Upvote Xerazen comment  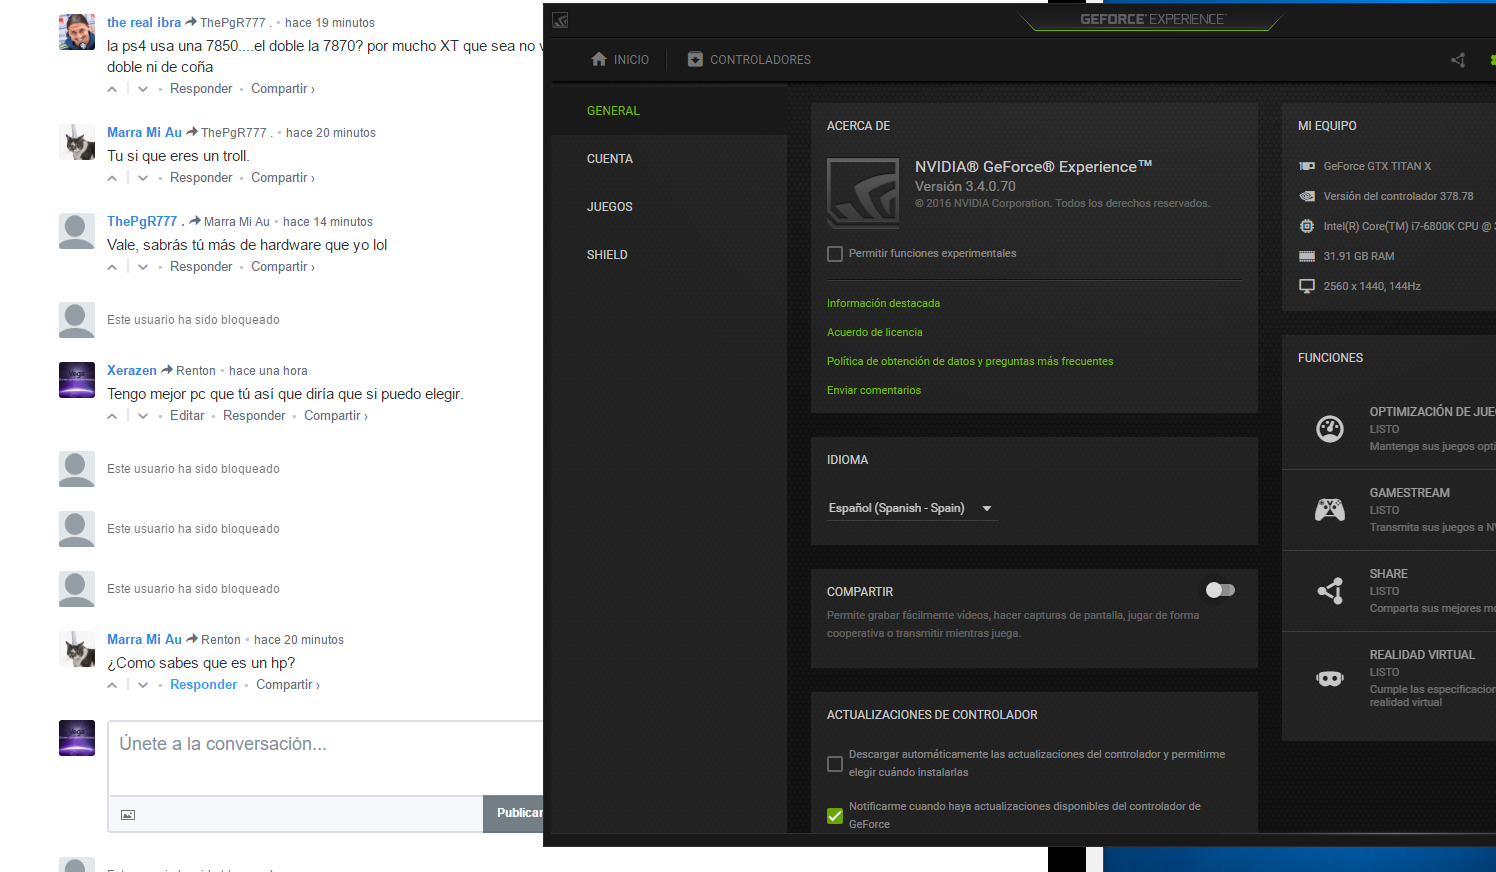pos(112,416)
